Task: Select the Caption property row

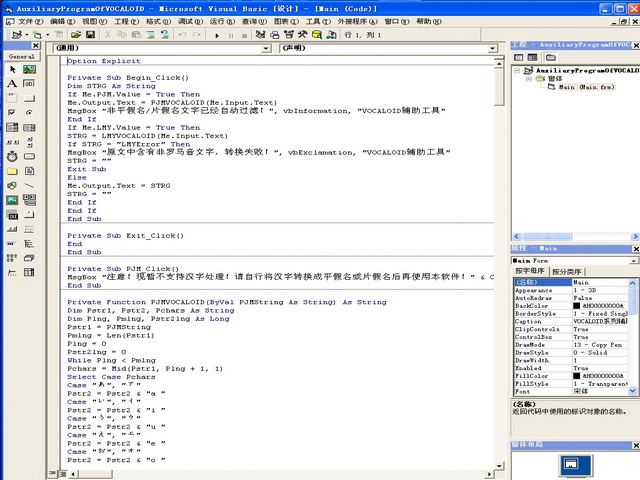Action: coord(571,321)
